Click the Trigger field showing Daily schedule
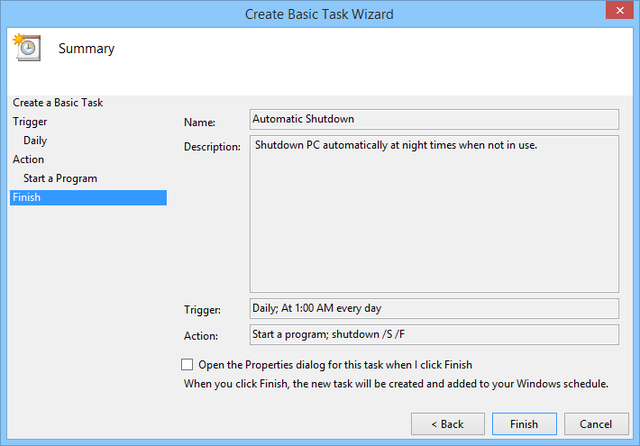 434,308
